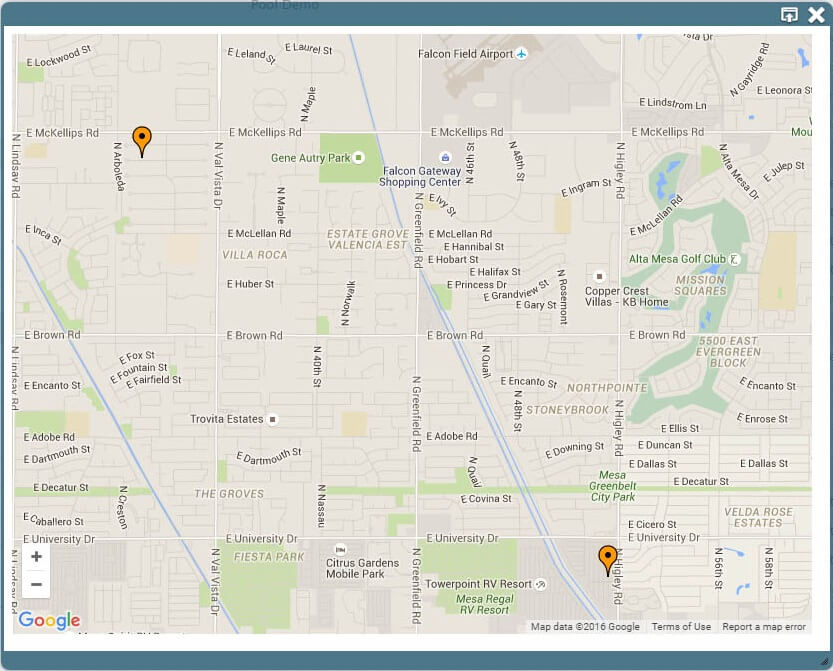
Task: Open the map in a new window icon
Action: pos(789,15)
